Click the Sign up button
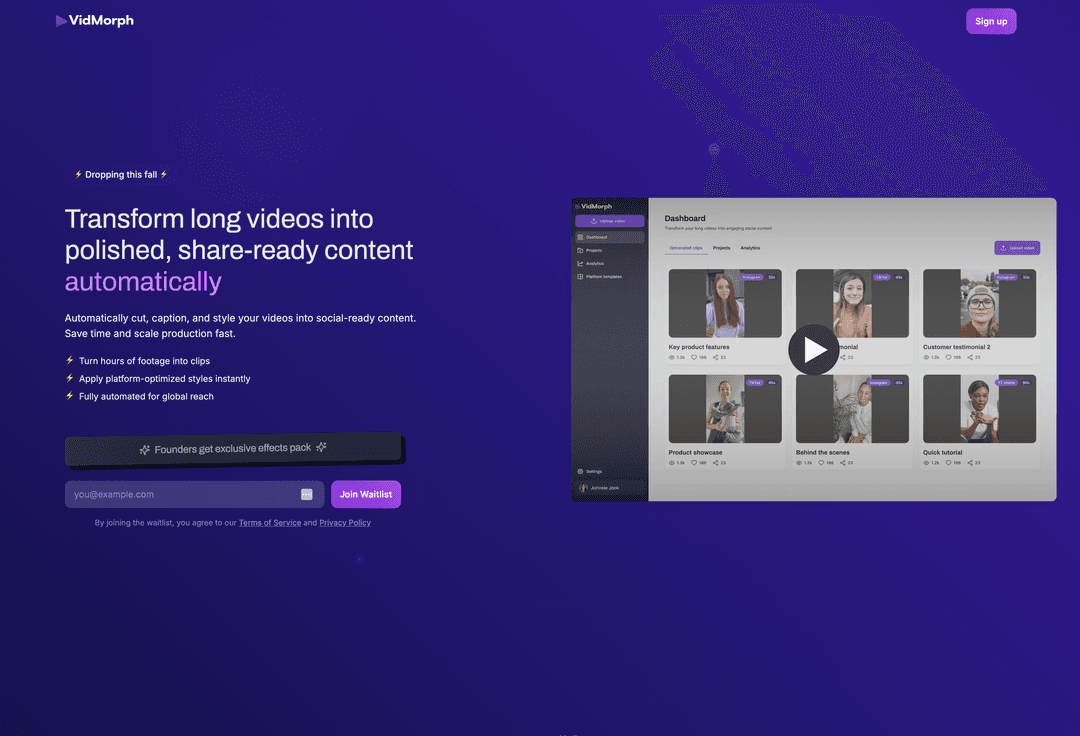 pos(990,20)
